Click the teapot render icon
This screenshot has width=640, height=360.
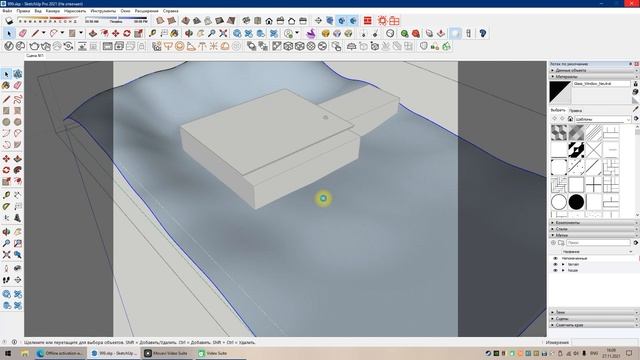(x=34, y=46)
